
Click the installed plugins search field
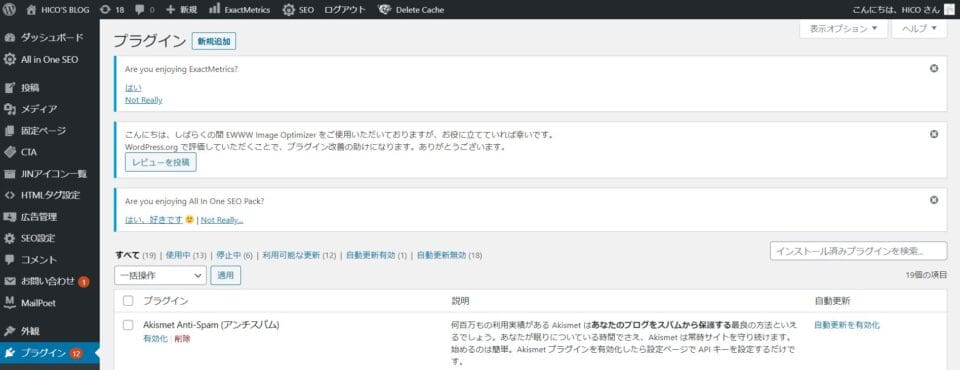[x=858, y=251]
